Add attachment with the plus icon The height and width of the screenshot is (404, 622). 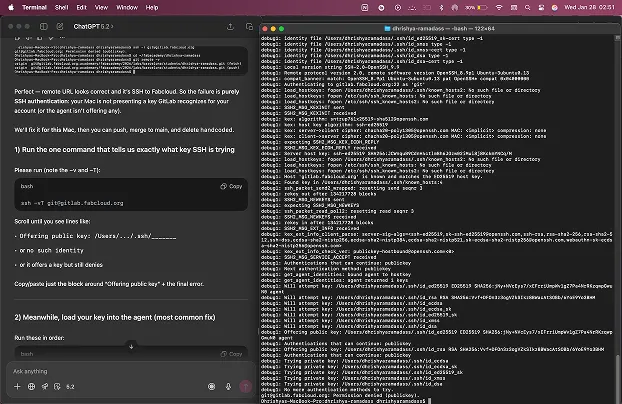pos(17,387)
